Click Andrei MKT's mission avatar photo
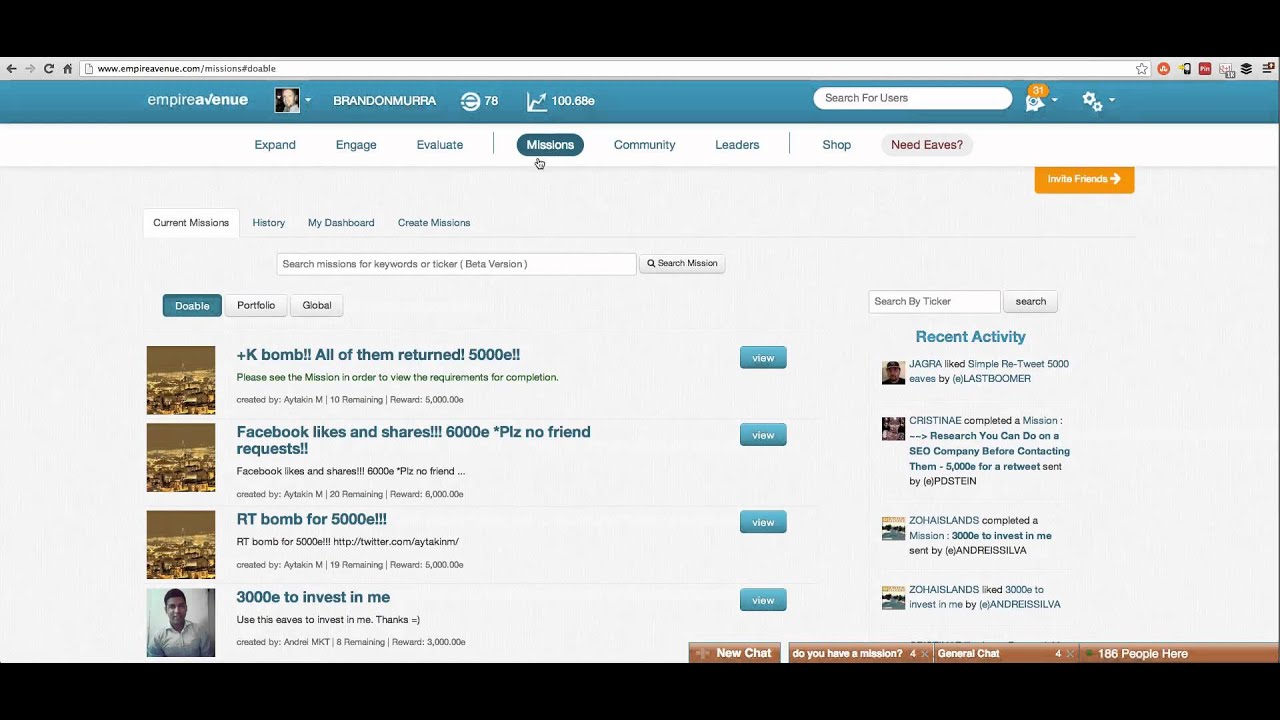Screen dimensions: 1280x720 (x=181, y=622)
